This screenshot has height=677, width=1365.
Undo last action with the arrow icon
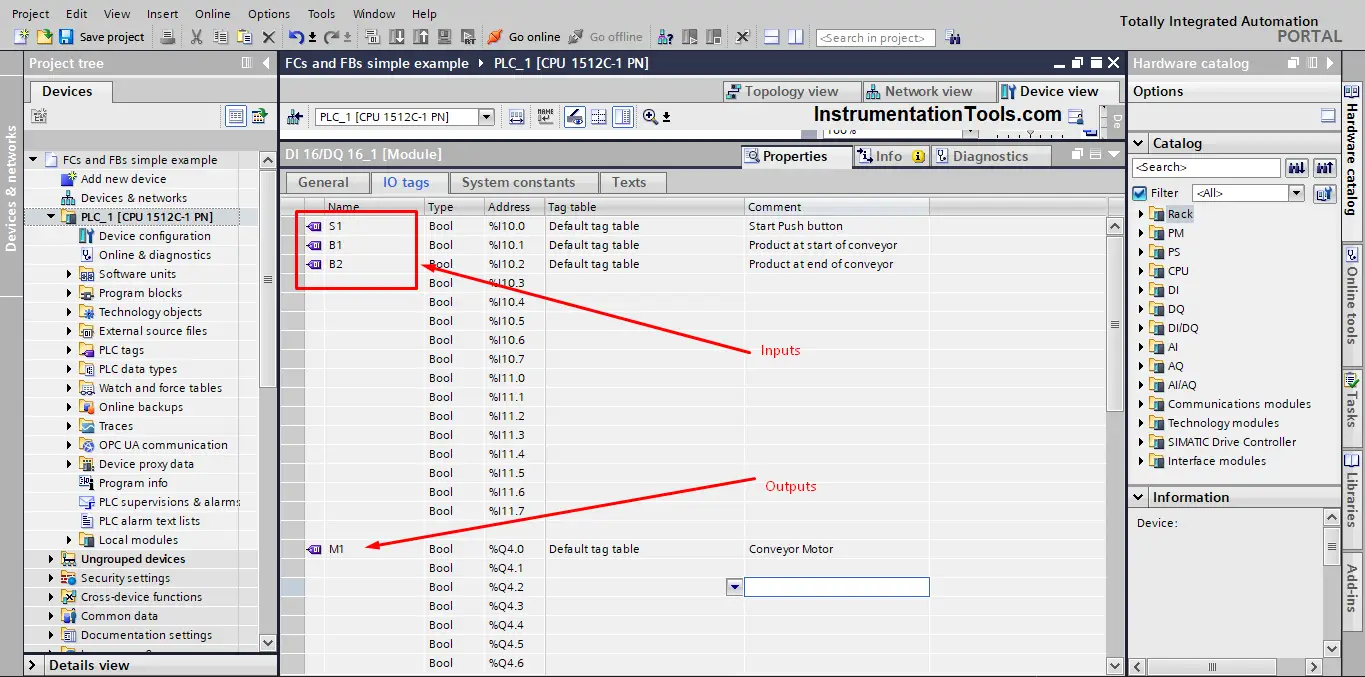(x=297, y=37)
